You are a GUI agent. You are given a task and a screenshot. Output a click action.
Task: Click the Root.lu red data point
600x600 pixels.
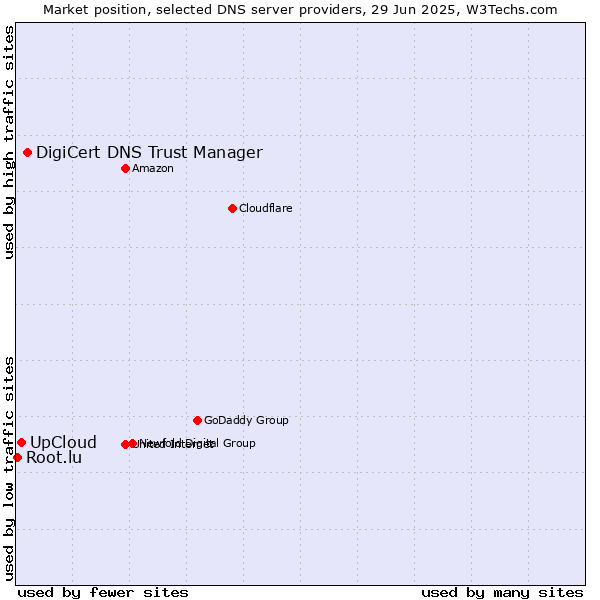(x=17, y=457)
